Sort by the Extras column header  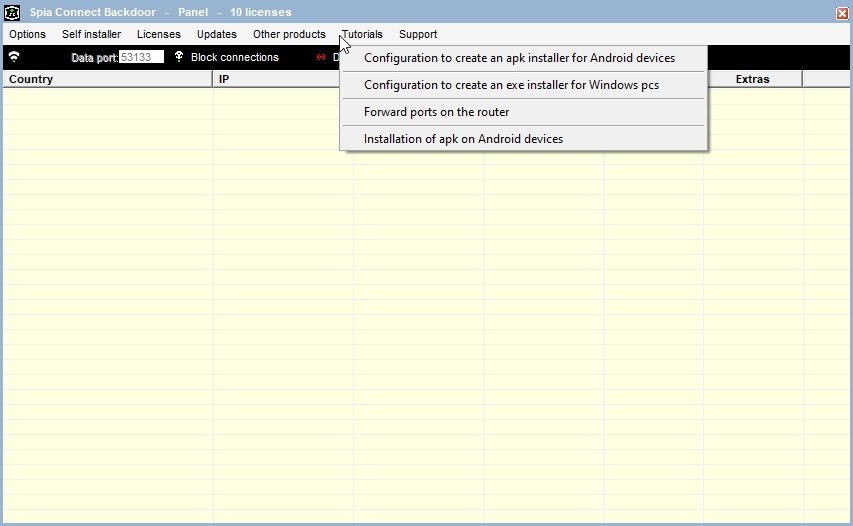(753, 79)
